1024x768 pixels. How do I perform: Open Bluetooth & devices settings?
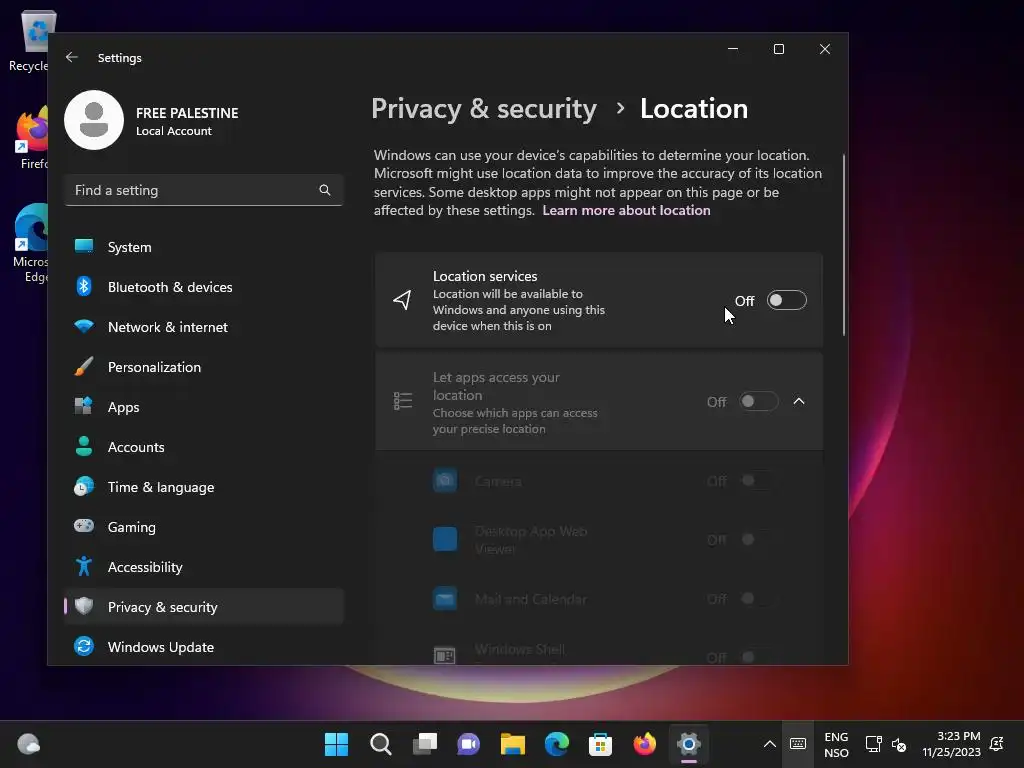click(x=204, y=287)
